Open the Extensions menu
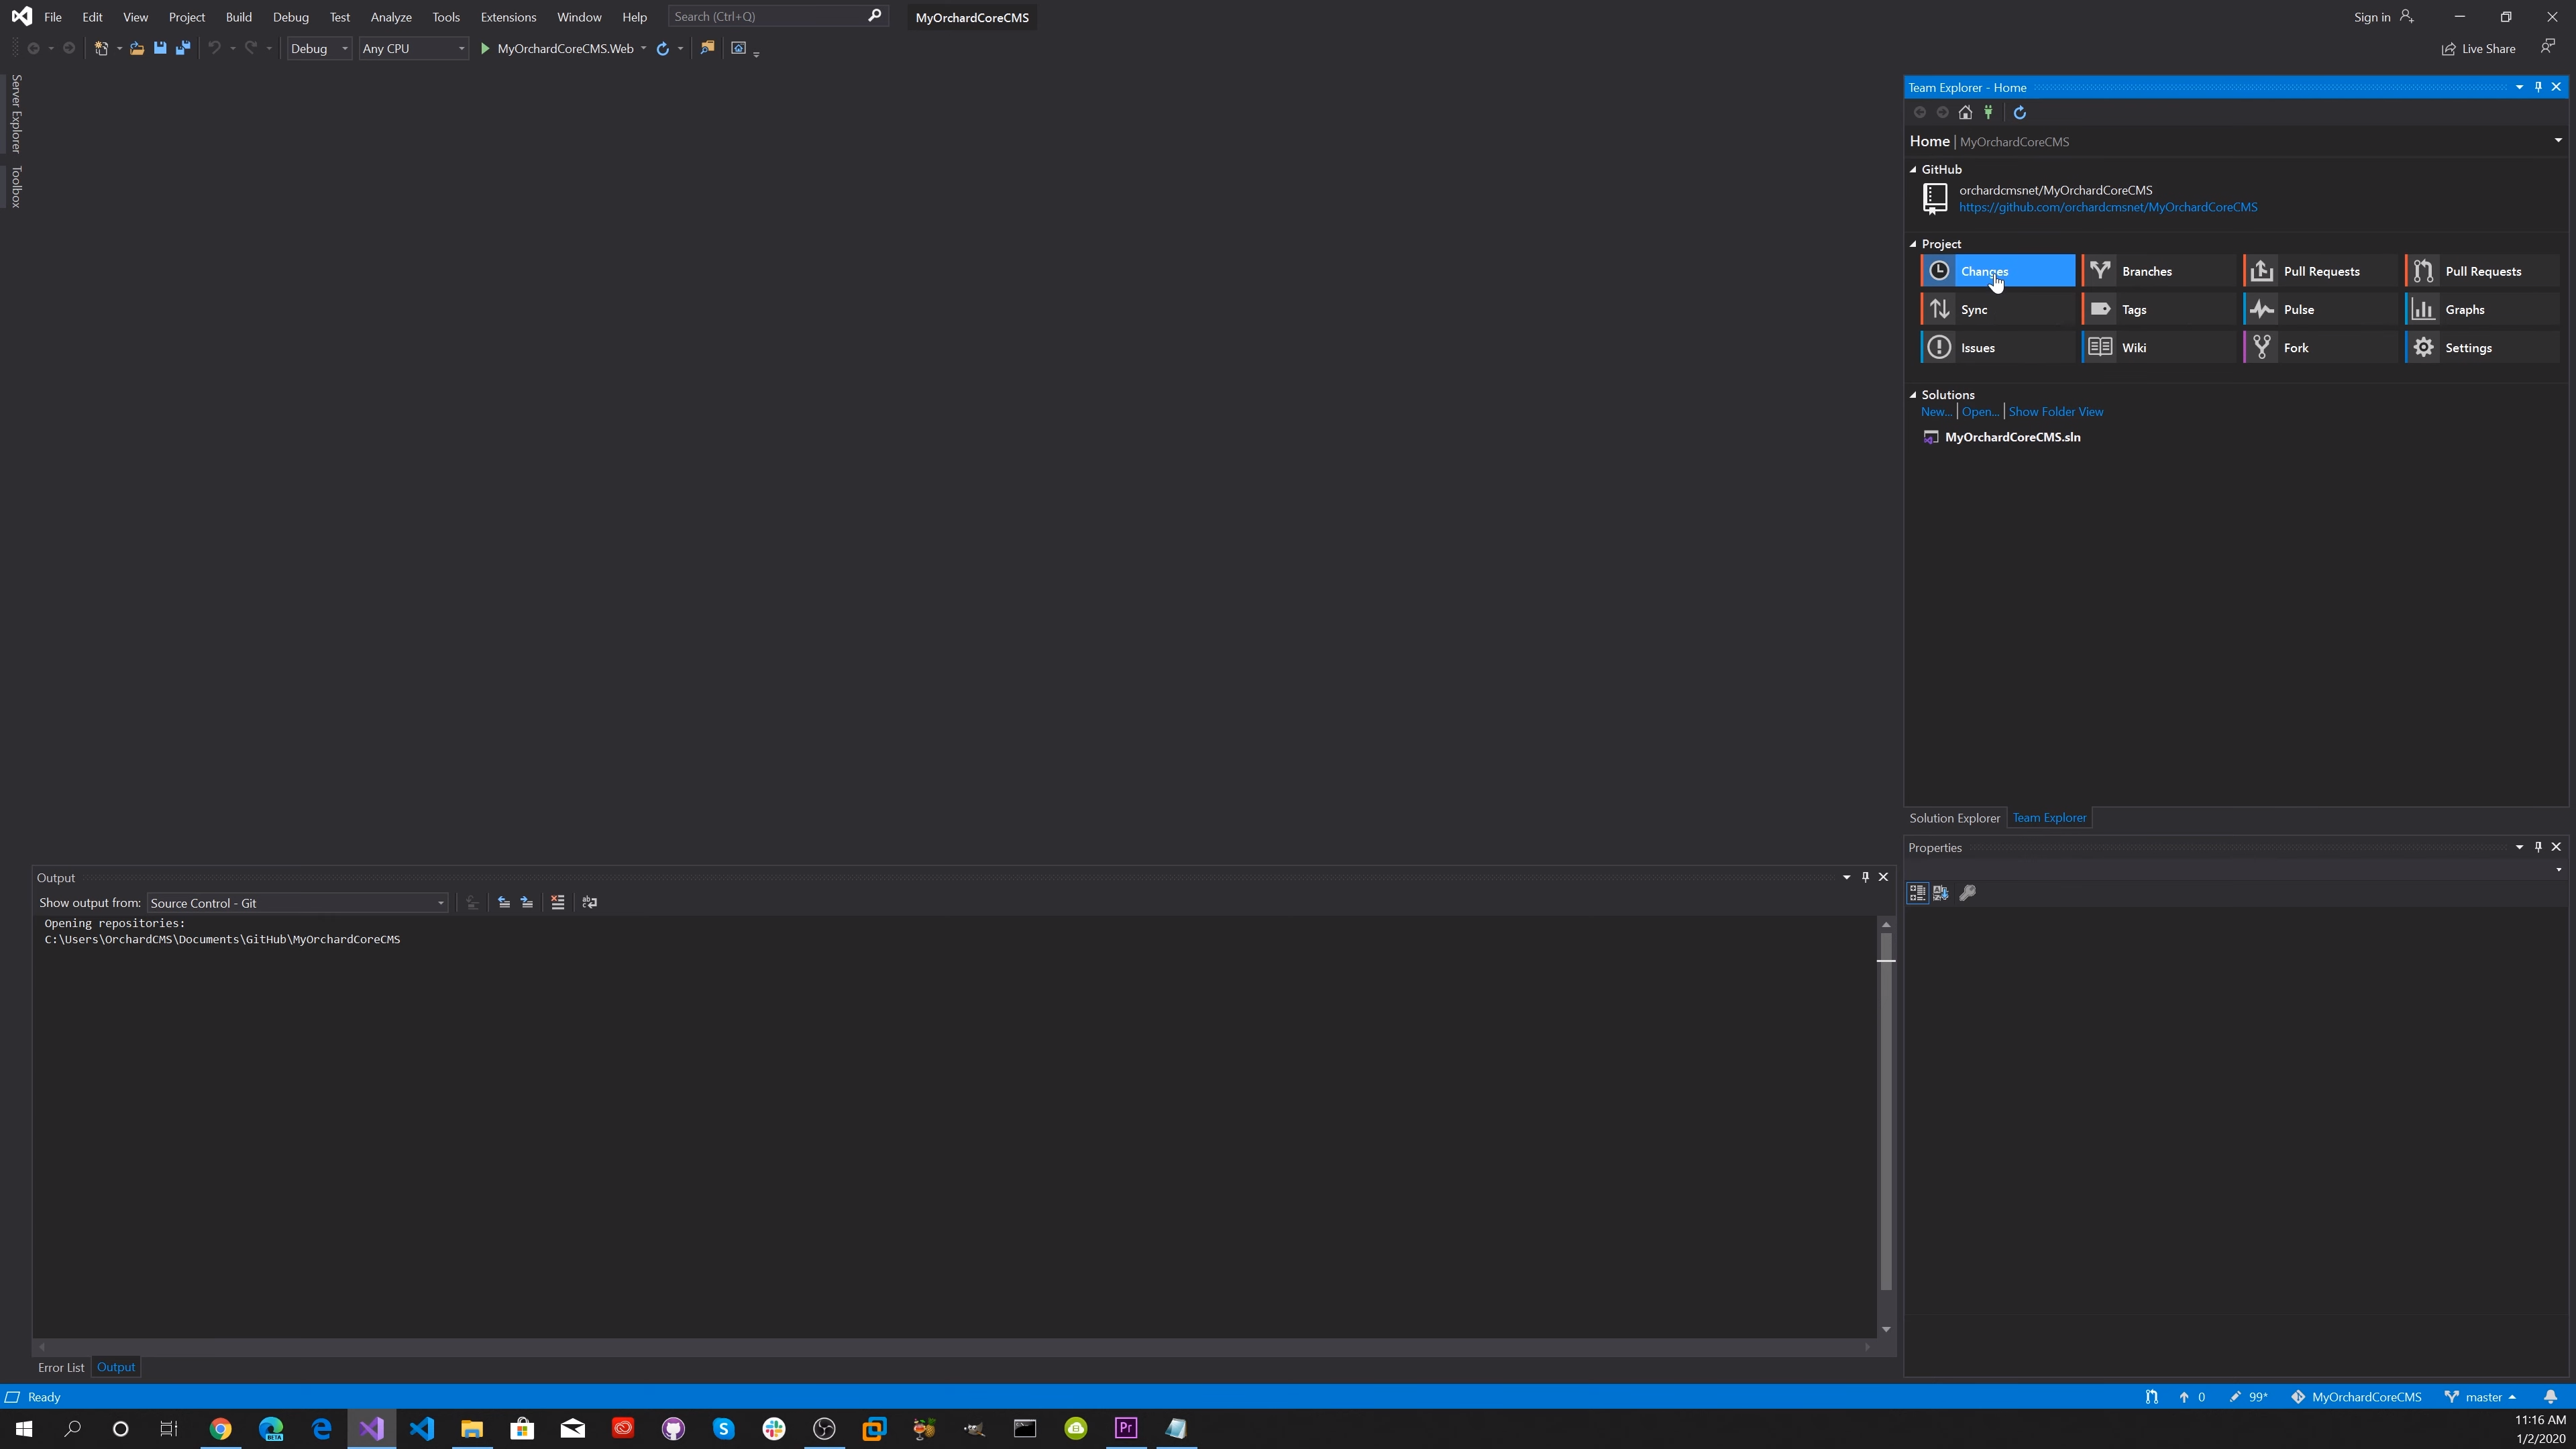The image size is (2576, 1449). (508, 17)
